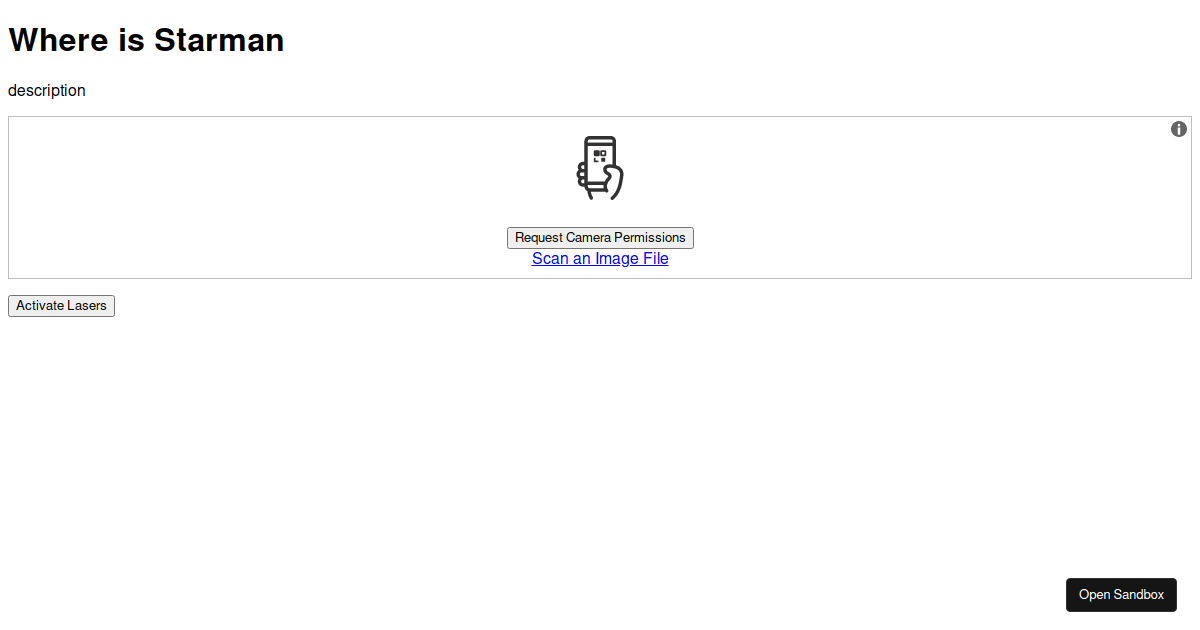The image size is (1200, 630).
Task: Open Sandbox via the dark button
Action: tap(1121, 595)
